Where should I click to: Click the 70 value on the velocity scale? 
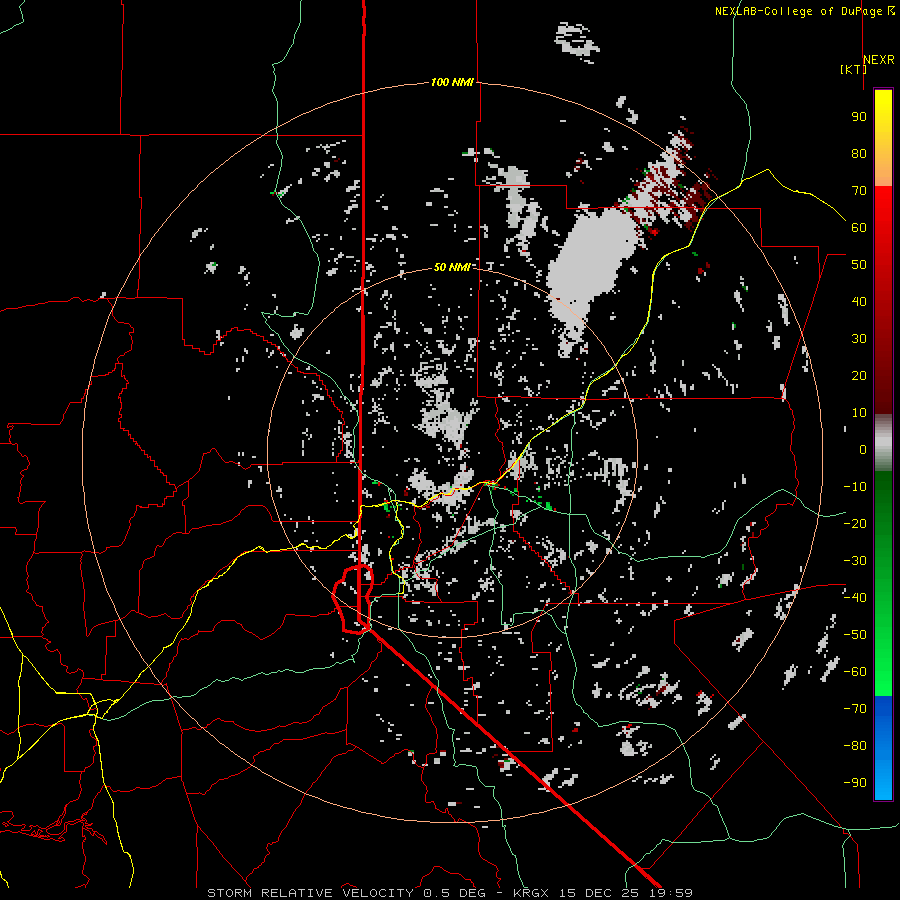[x=859, y=191]
